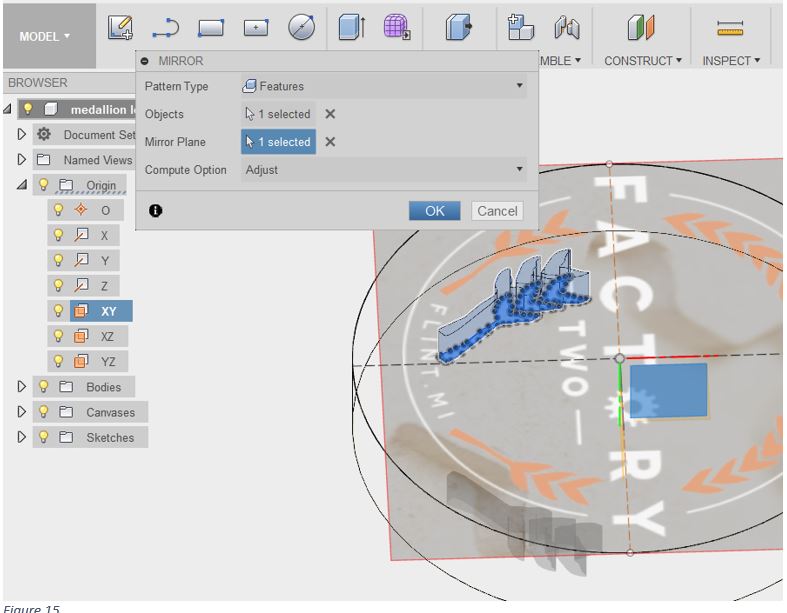
Task: Expand the Document Settings tree node
Action: [22, 134]
